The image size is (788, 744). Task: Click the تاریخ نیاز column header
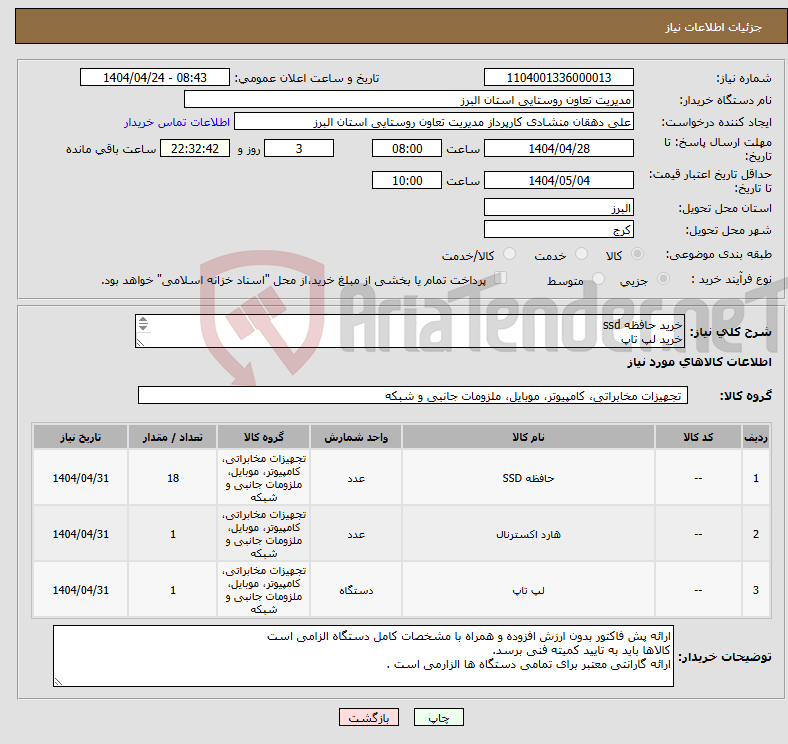click(x=80, y=437)
